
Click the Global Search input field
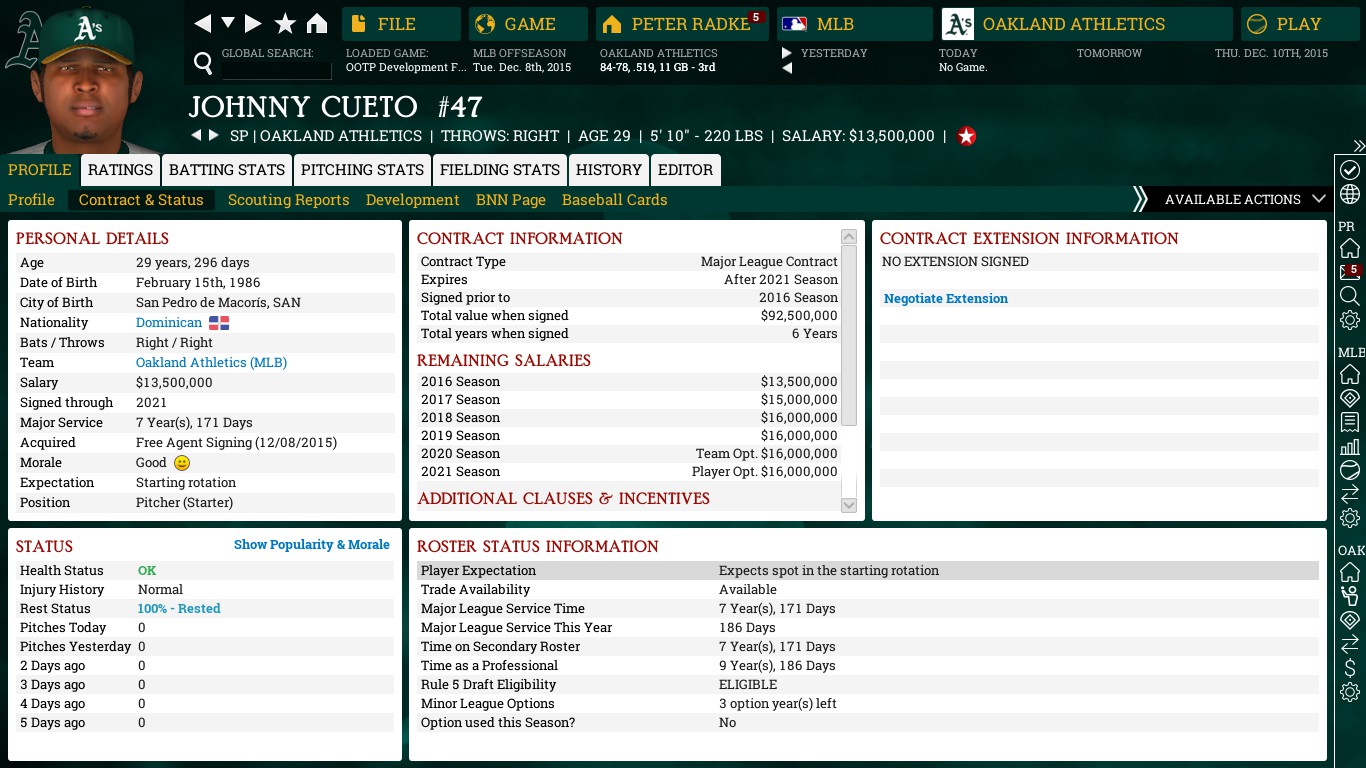276,69
